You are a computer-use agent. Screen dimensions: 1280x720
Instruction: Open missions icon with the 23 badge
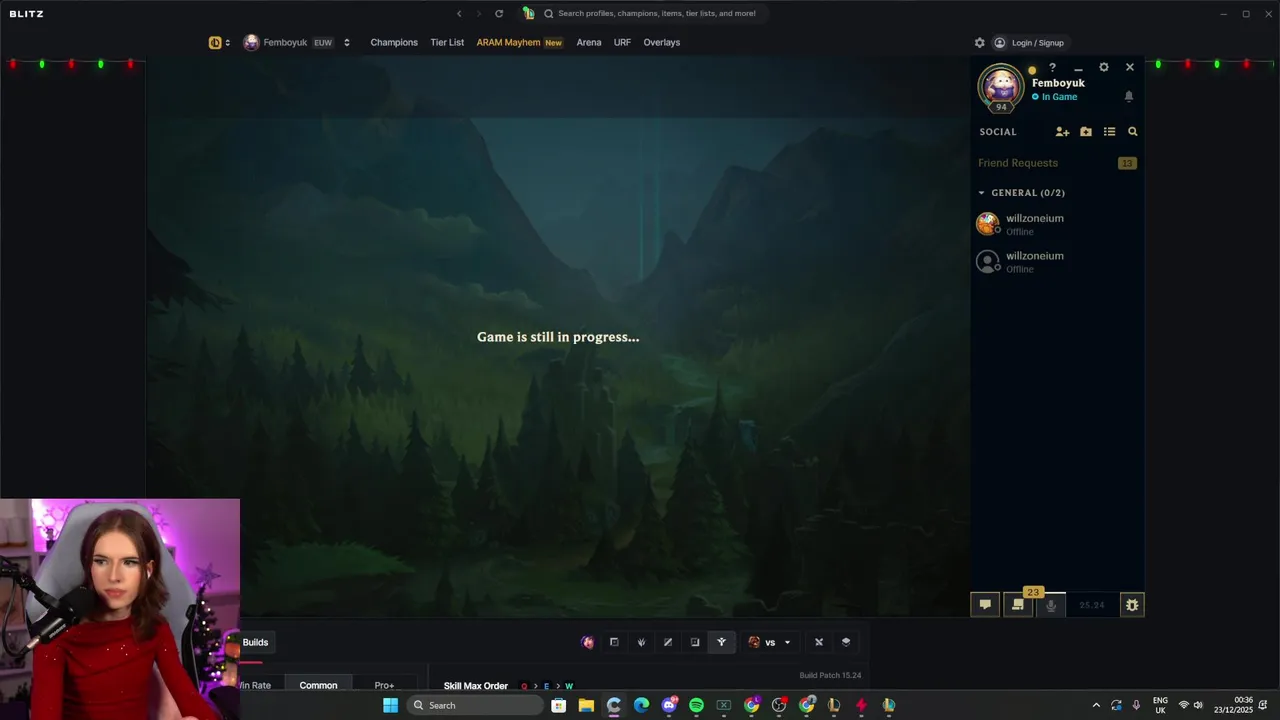pyautogui.click(x=1018, y=604)
